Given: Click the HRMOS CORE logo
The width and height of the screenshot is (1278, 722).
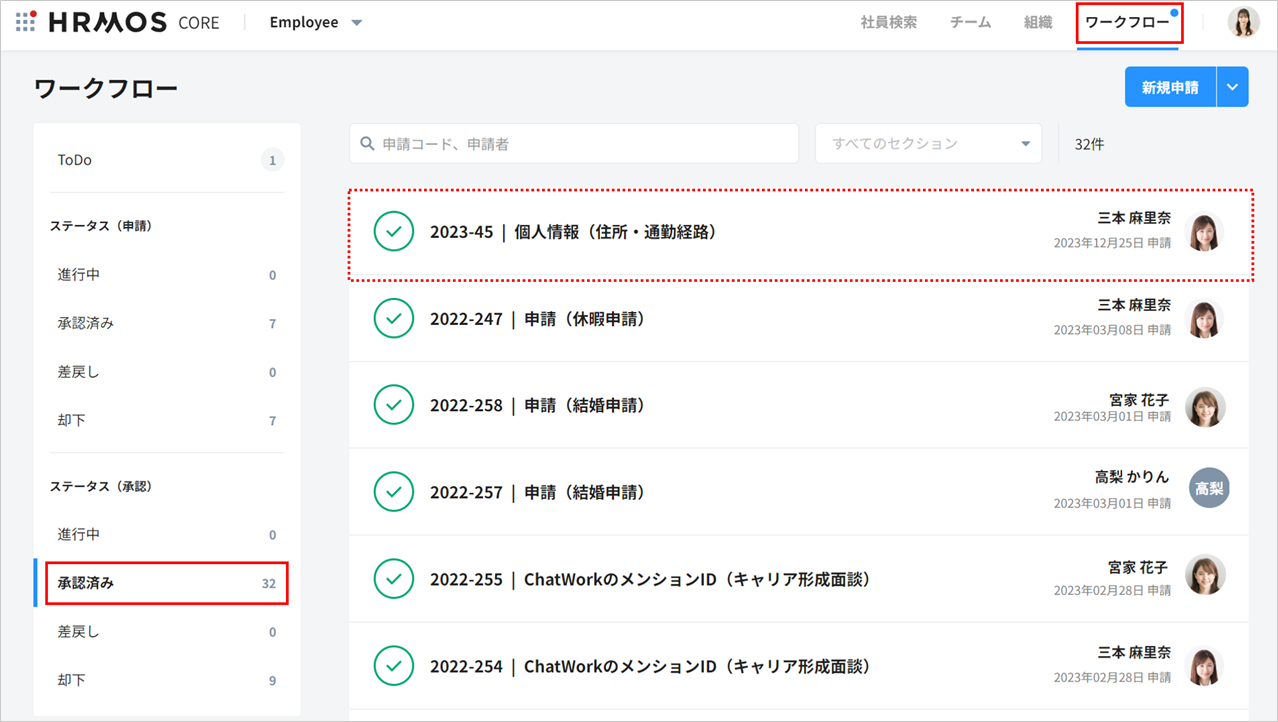Looking at the screenshot, I should (133, 22).
